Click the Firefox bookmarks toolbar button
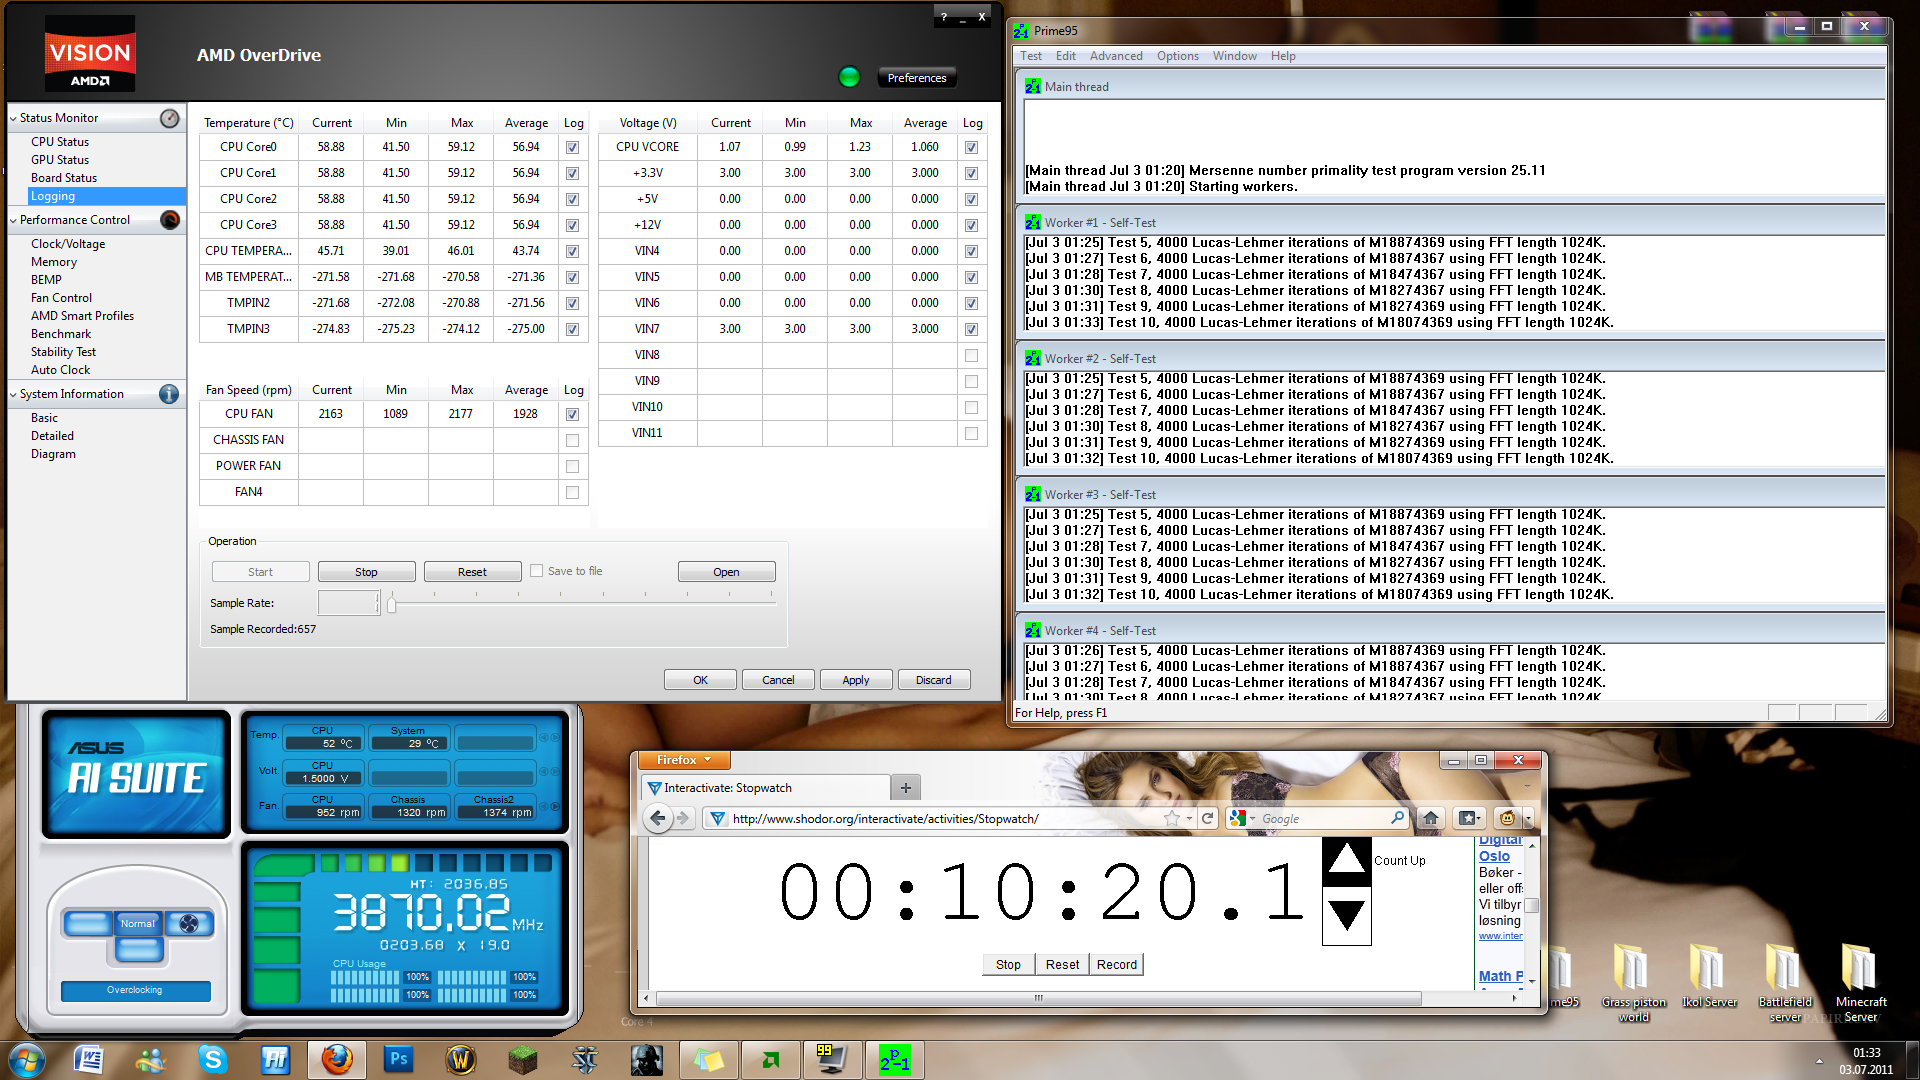The width and height of the screenshot is (1920, 1080). [x=1469, y=818]
